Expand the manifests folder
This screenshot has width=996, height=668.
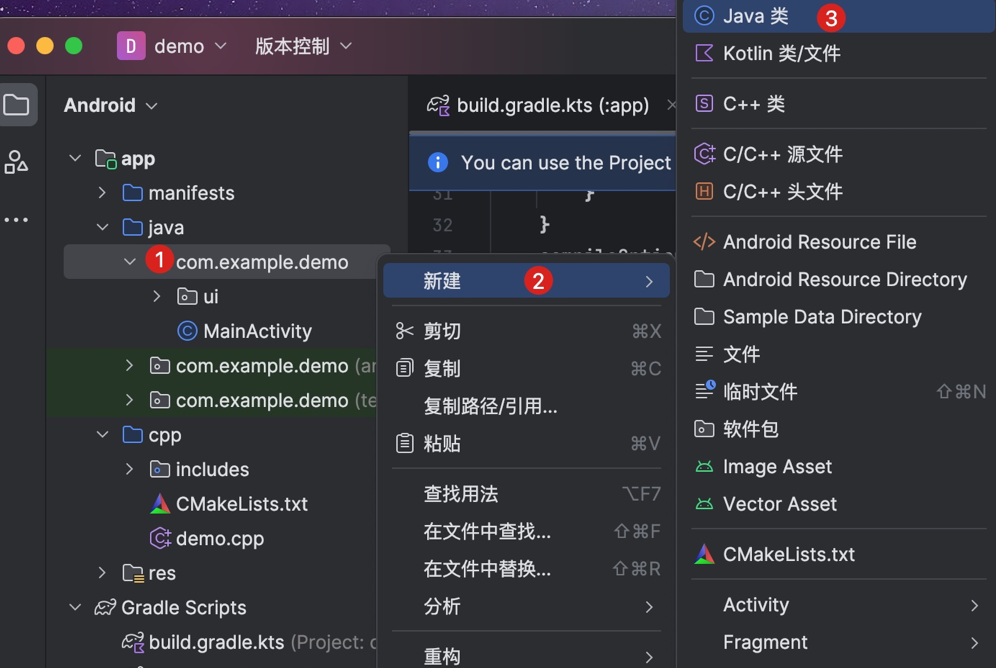point(102,192)
